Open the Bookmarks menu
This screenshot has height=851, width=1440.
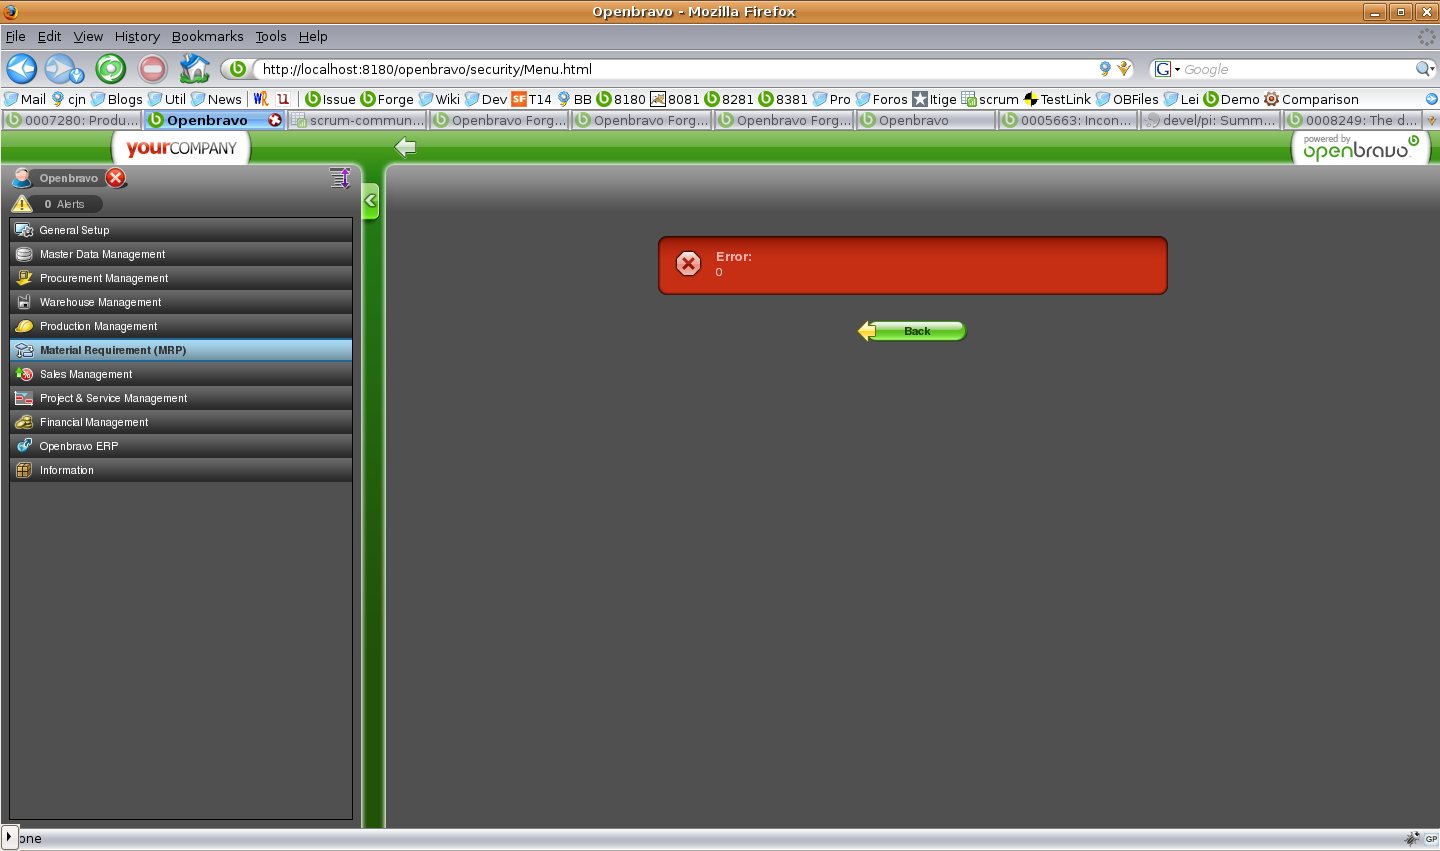point(207,36)
